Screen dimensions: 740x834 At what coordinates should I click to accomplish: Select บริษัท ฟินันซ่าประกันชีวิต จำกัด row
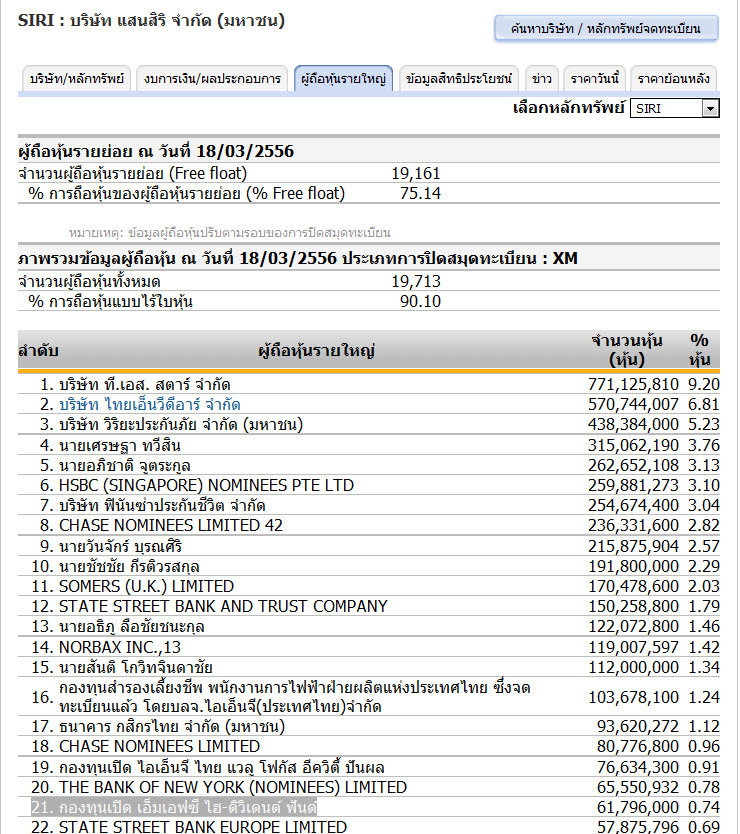click(x=369, y=505)
